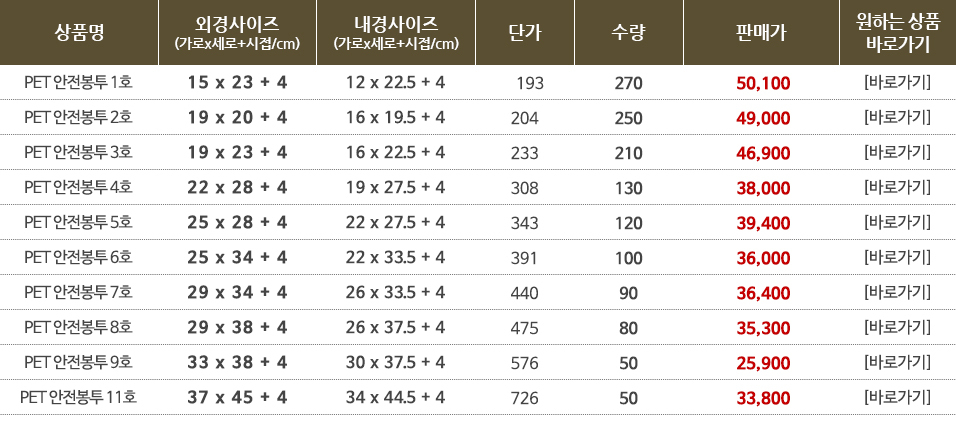956x428 pixels.
Task: Click the 상품명 column header
Action: coord(79,32)
